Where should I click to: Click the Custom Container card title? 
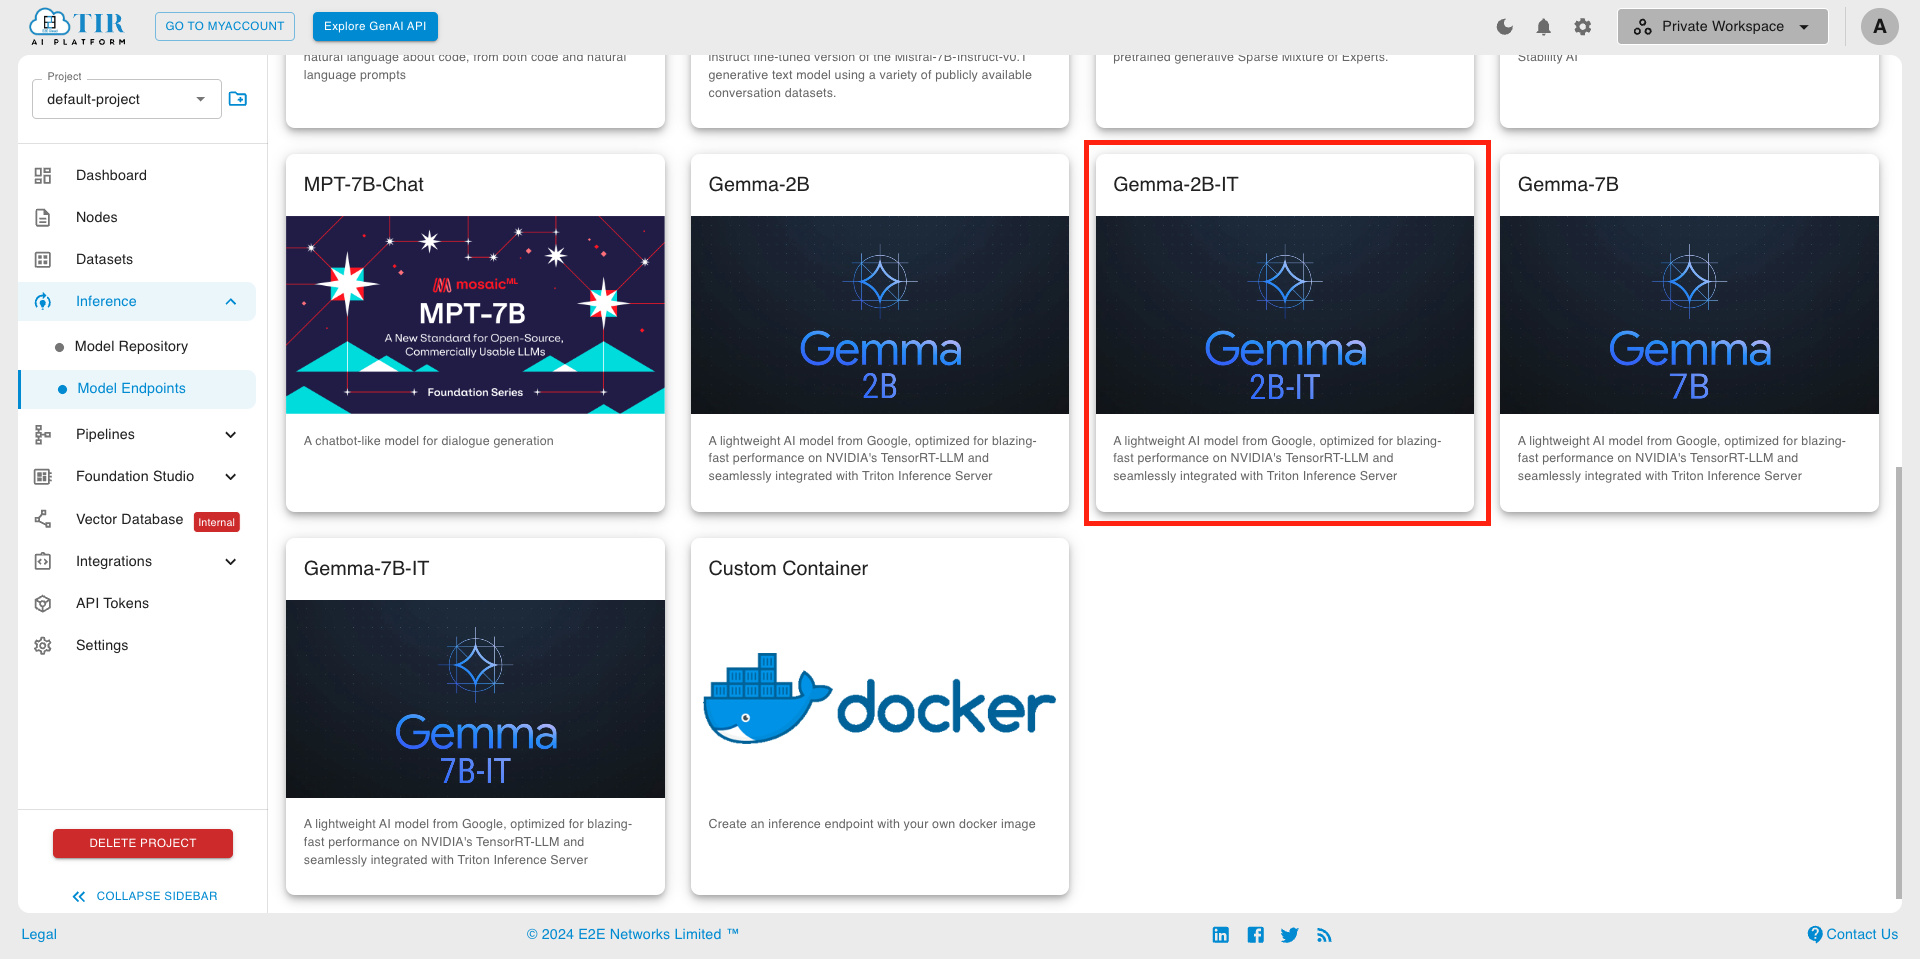[788, 569]
